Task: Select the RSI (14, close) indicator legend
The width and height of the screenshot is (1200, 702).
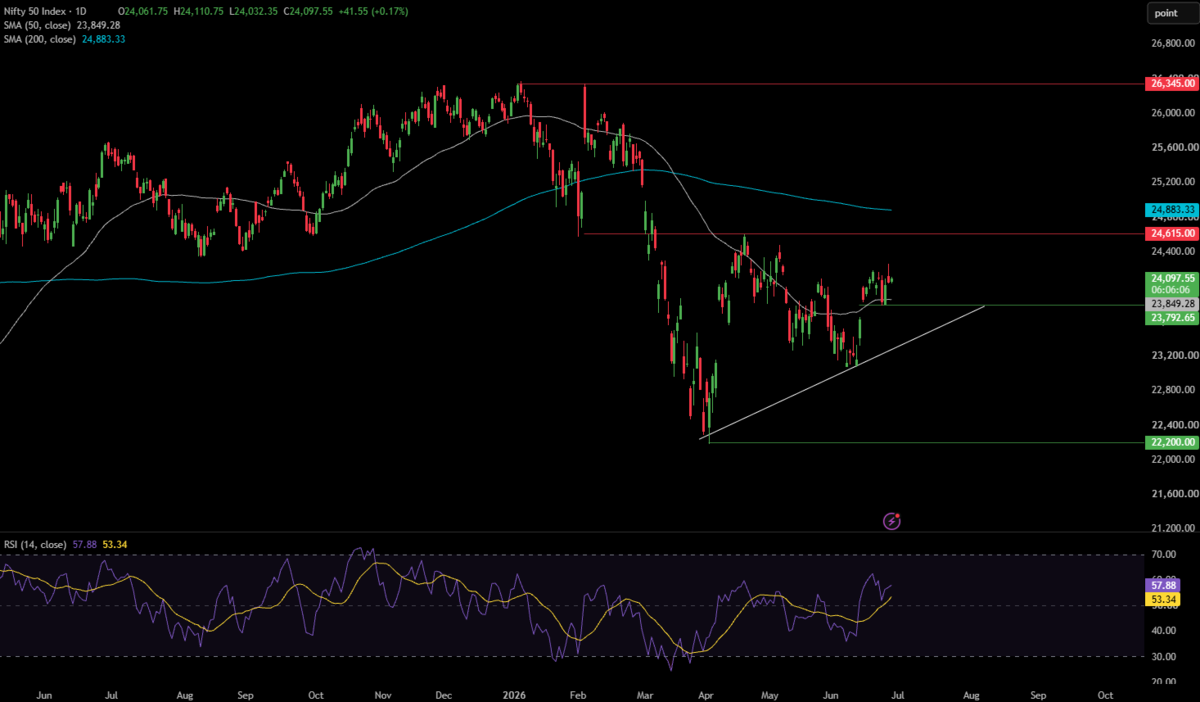Action: coord(66,545)
